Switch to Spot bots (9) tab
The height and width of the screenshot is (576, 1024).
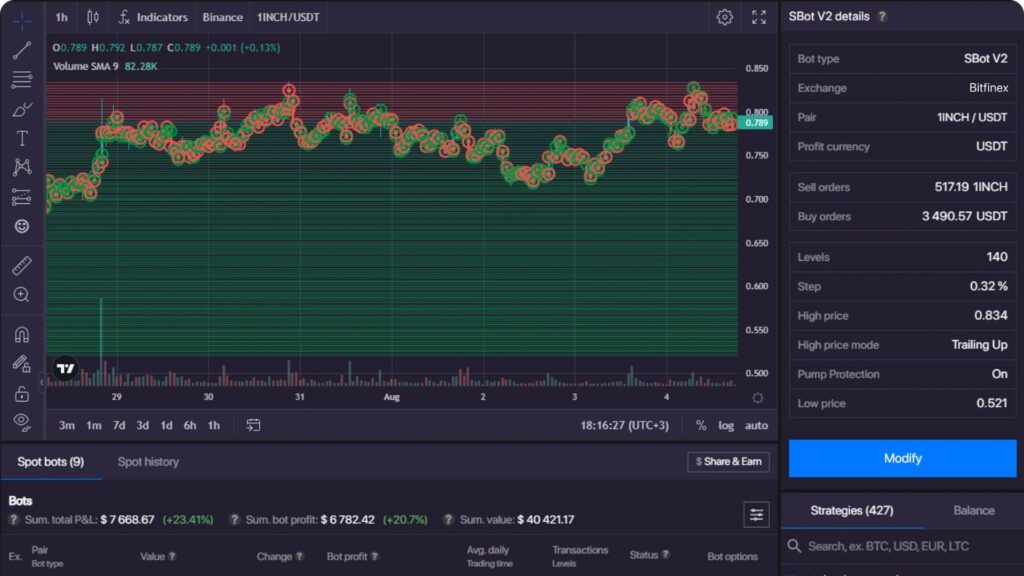[x=50, y=462]
